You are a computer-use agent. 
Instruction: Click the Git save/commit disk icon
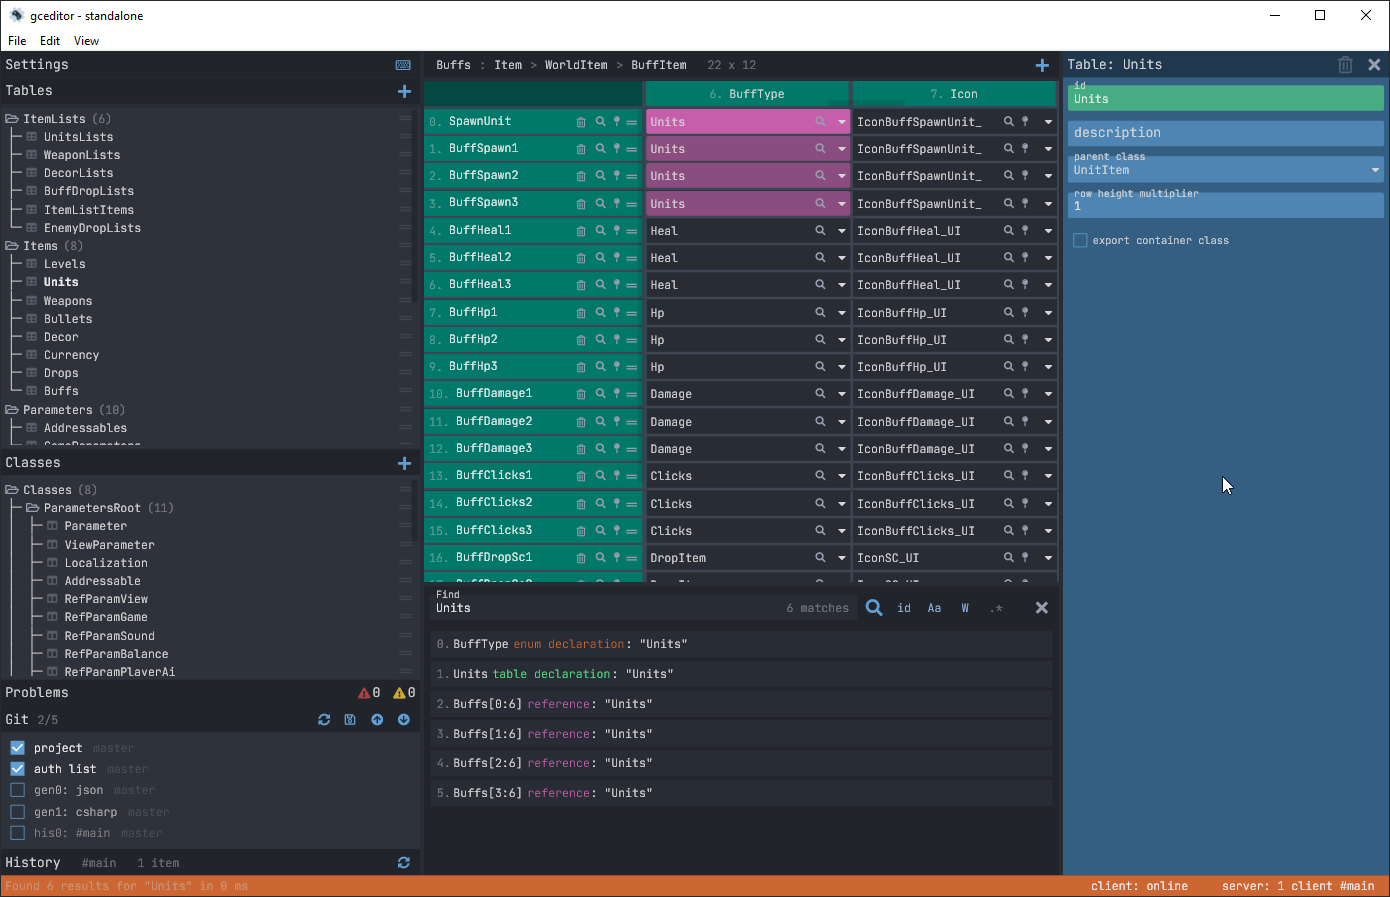coord(350,720)
